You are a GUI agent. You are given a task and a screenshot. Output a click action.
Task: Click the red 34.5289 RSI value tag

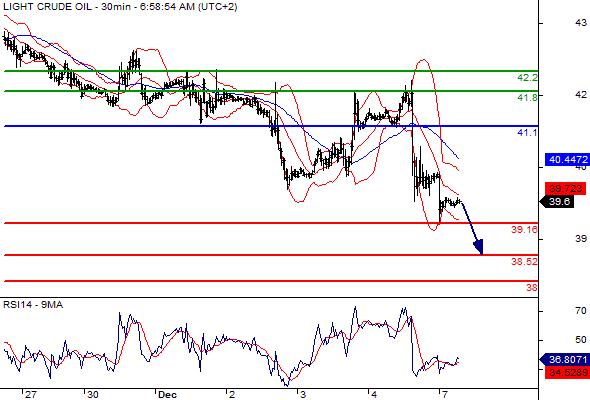[x=567, y=373]
